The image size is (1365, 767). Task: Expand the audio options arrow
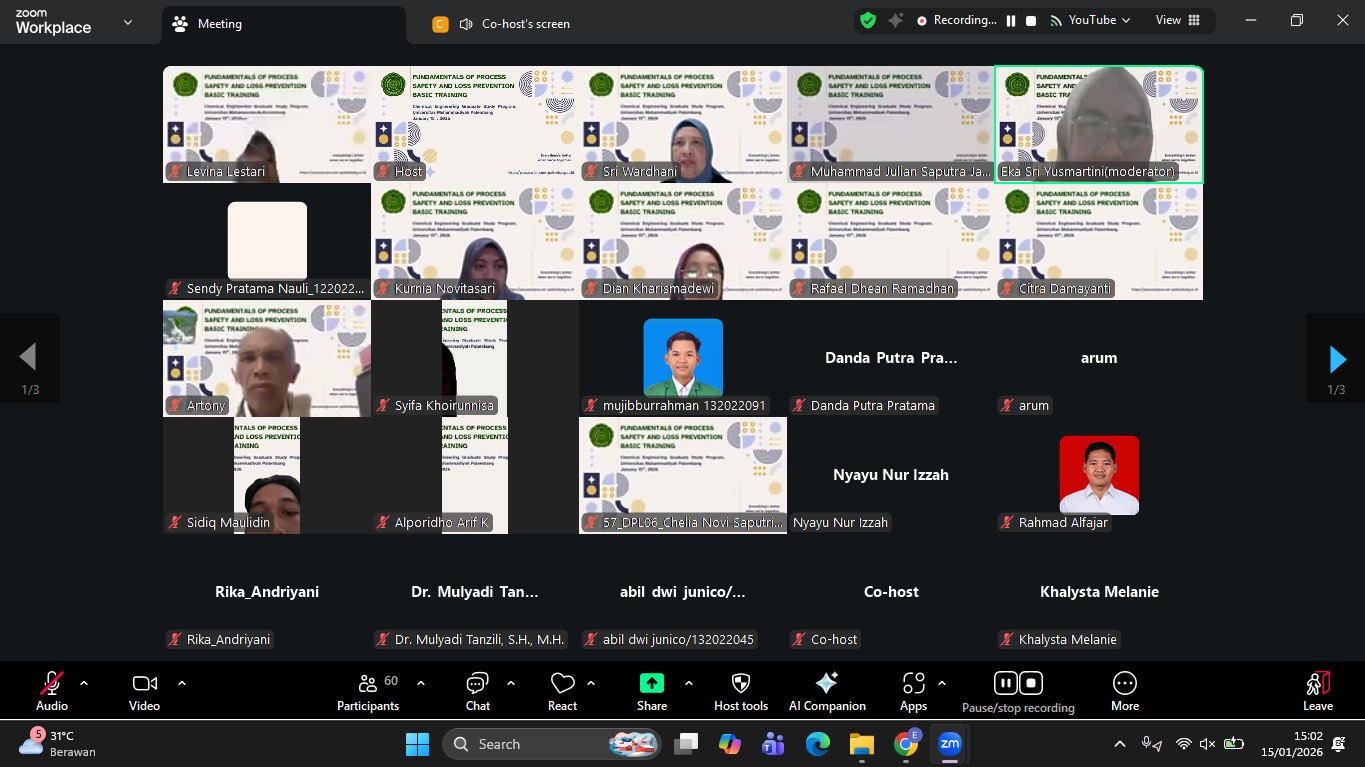(x=84, y=684)
